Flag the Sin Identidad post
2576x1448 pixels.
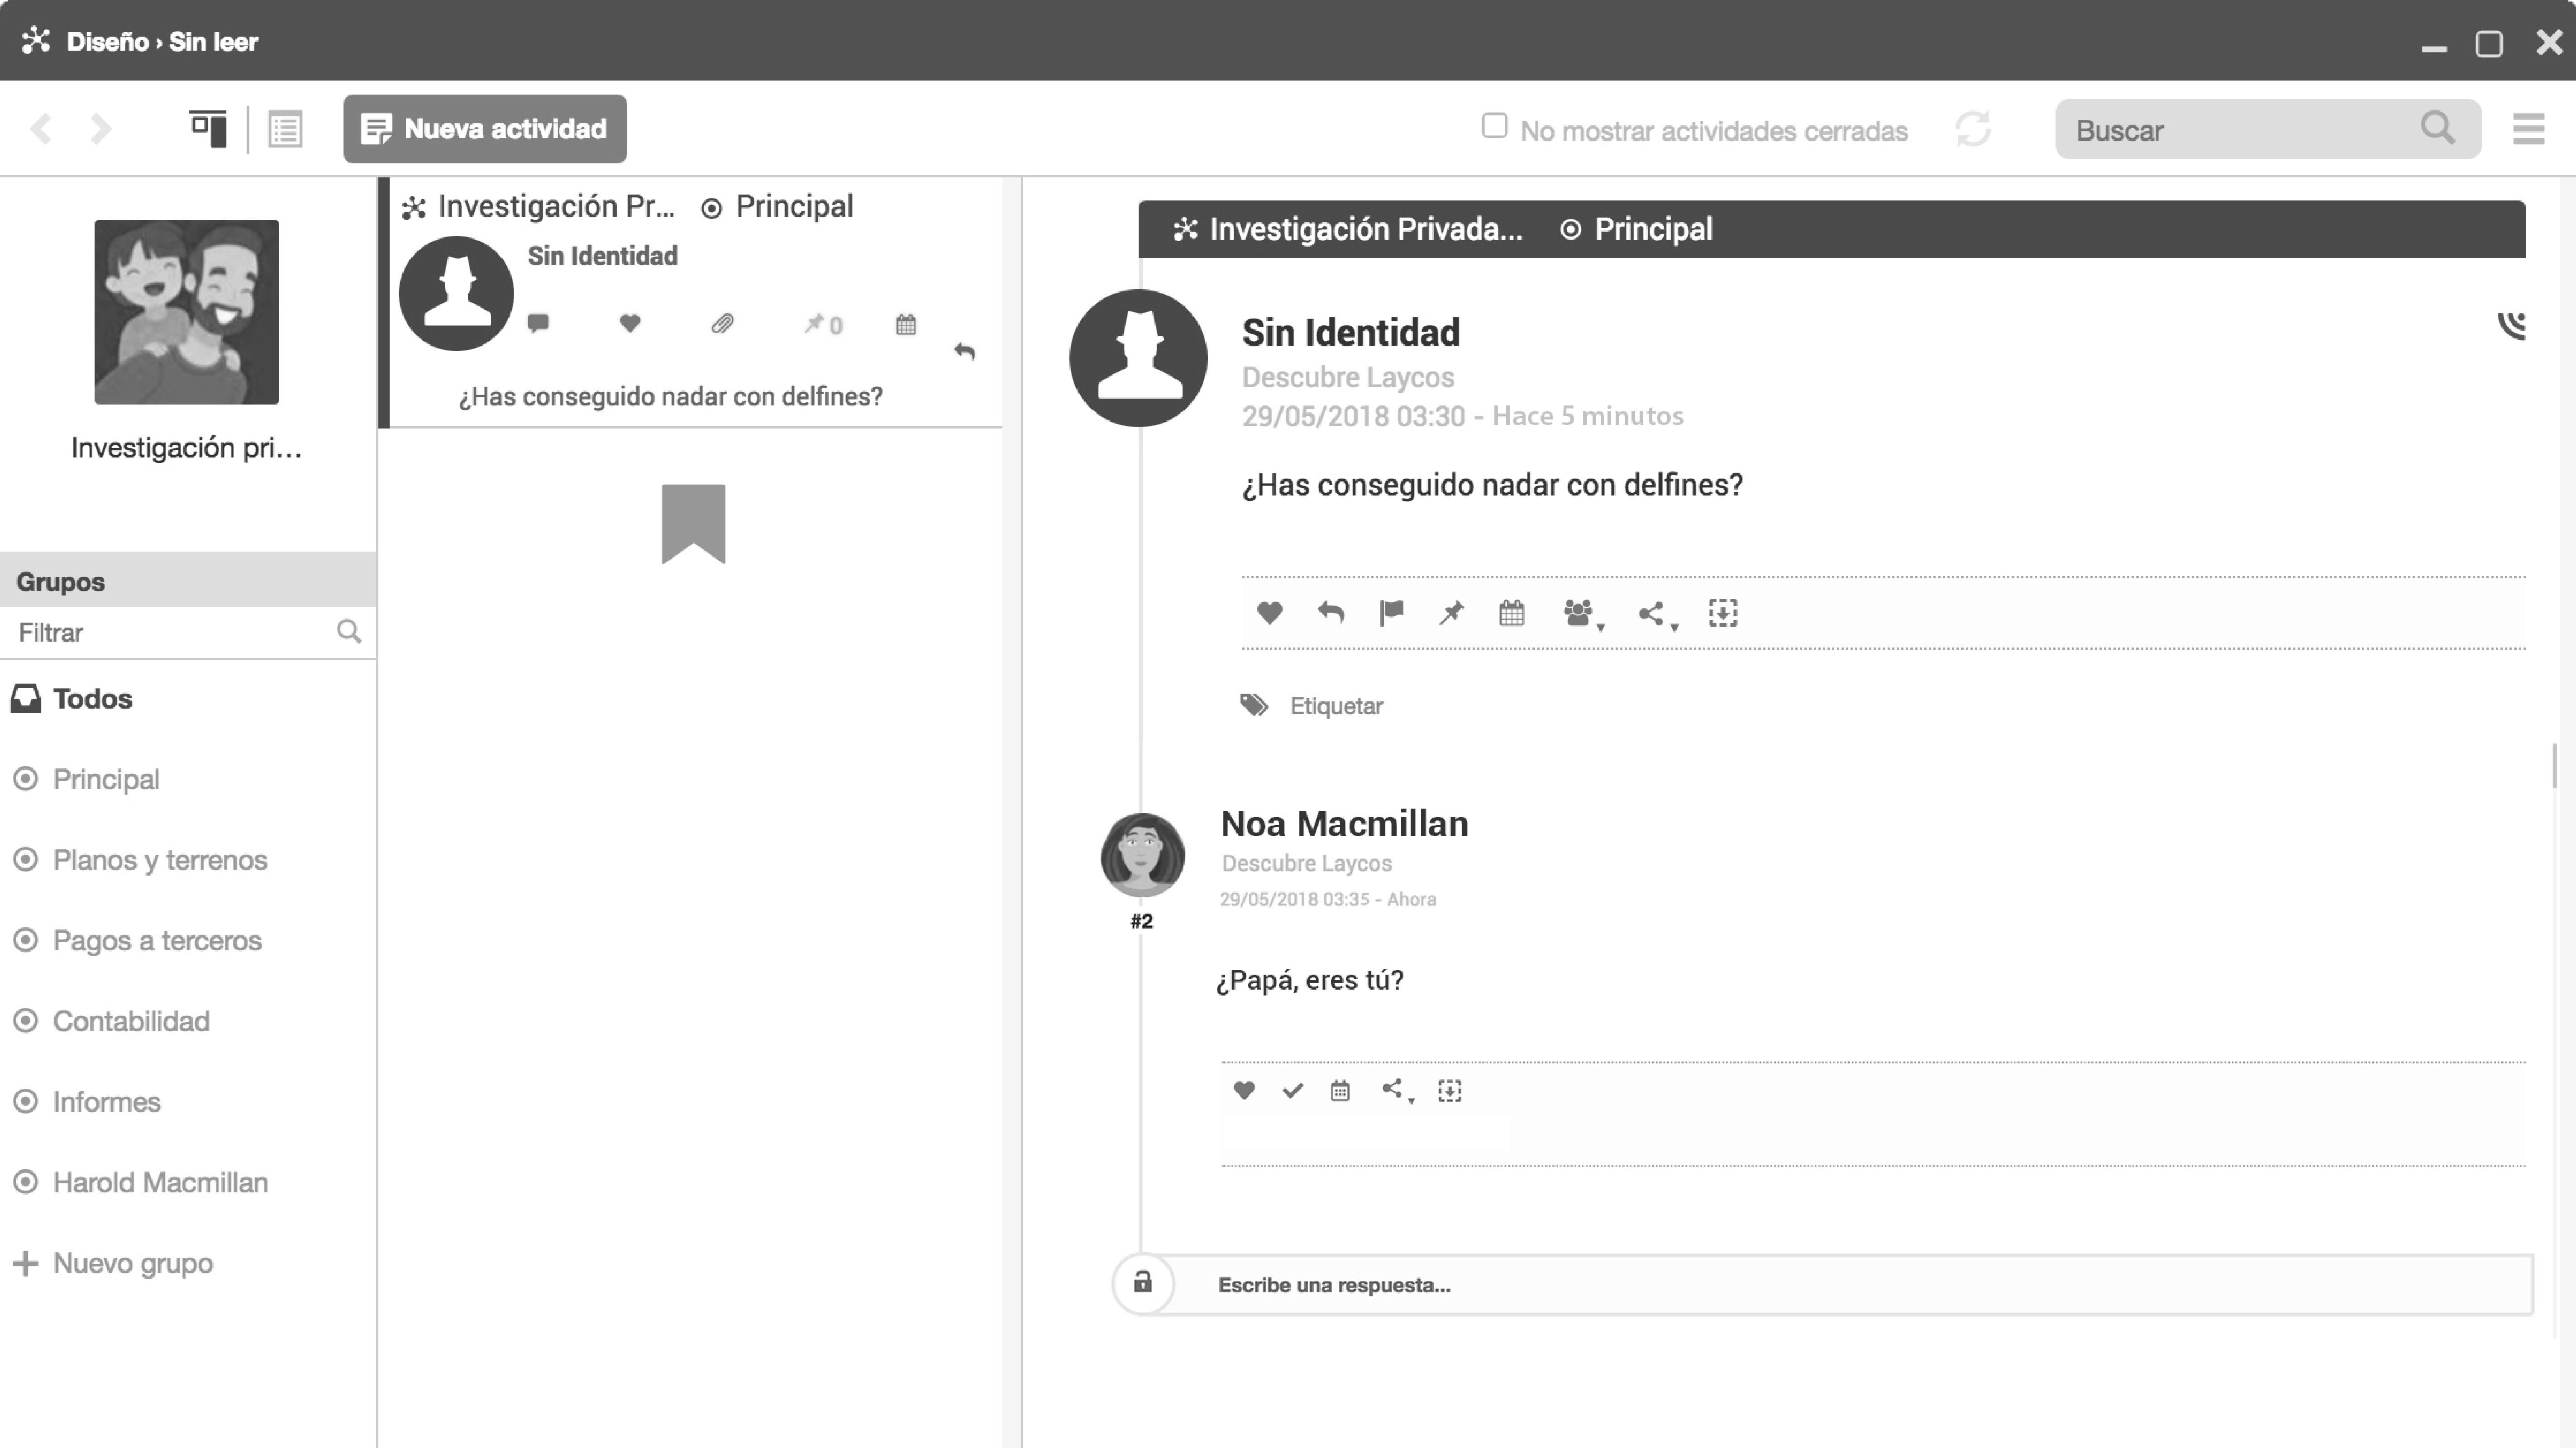[1391, 613]
